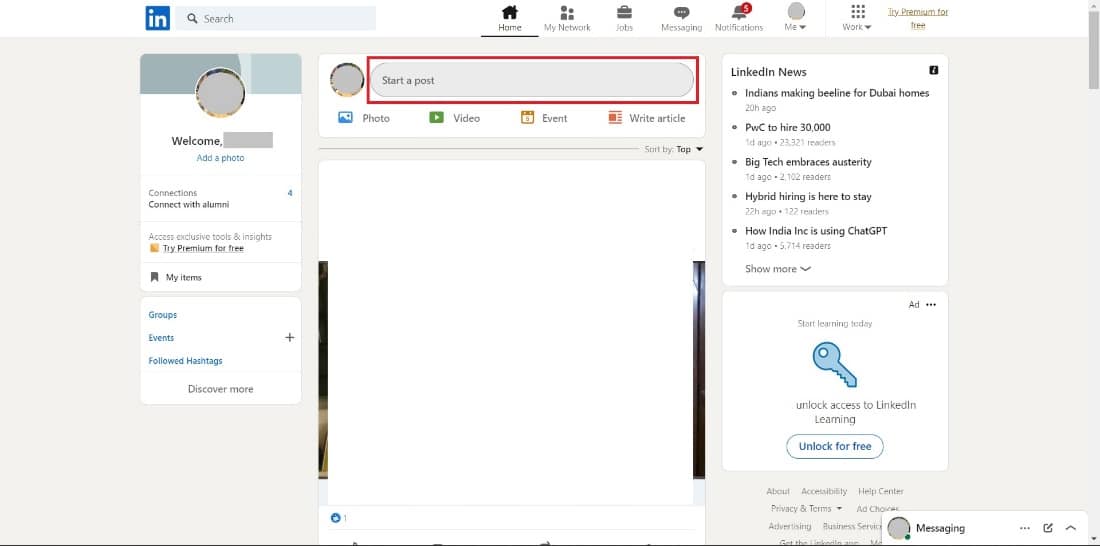This screenshot has height=546, width=1100.
Task: Open news: Big Tech embraces austerity
Action: tap(808, 161)
